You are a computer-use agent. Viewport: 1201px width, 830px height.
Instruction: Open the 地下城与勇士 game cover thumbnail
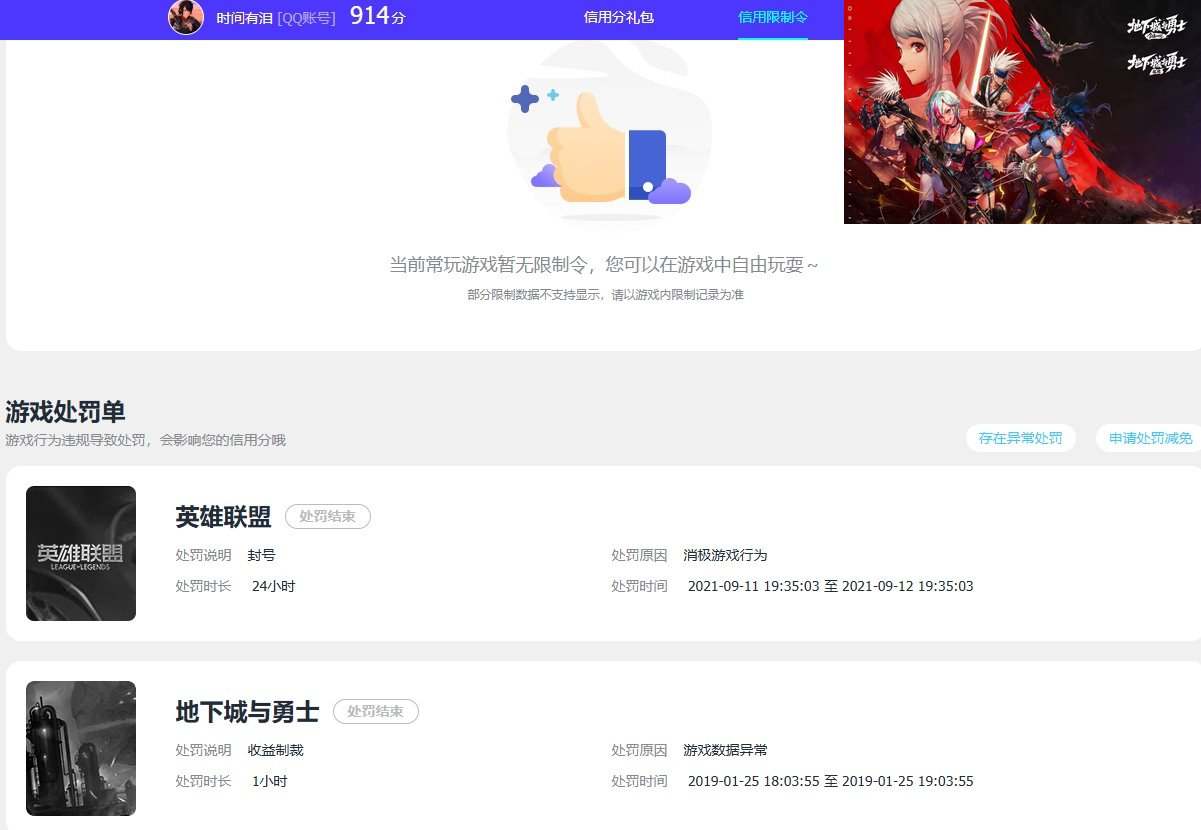point(81,748)
